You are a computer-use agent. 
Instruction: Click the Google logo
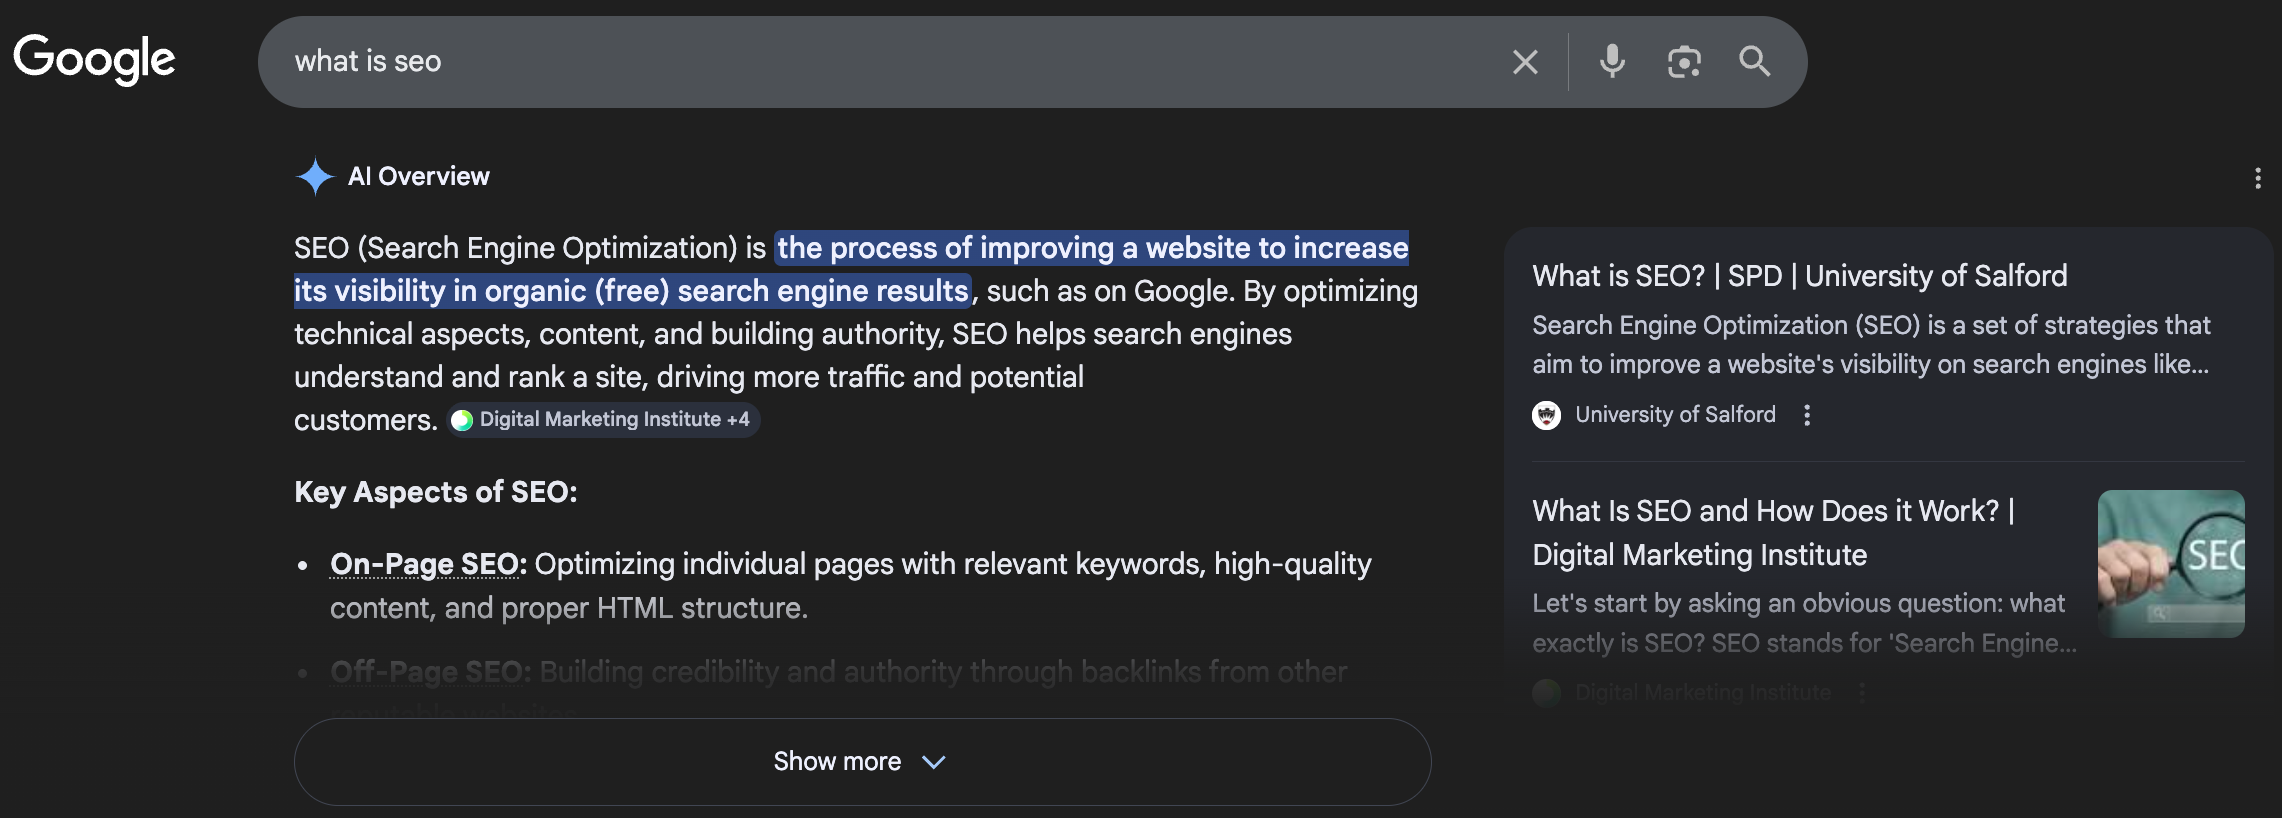click(x=94, y=60)
